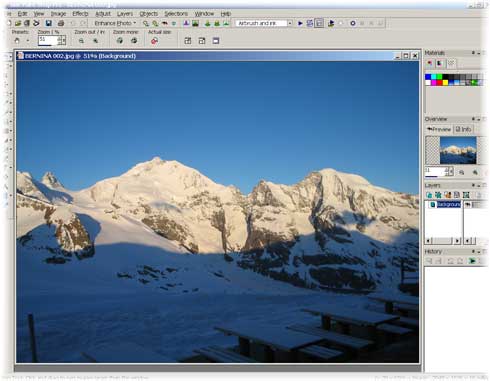Switch to the Info tab in the Overview panel
This screenshot has height=381, width=490.
463,129
